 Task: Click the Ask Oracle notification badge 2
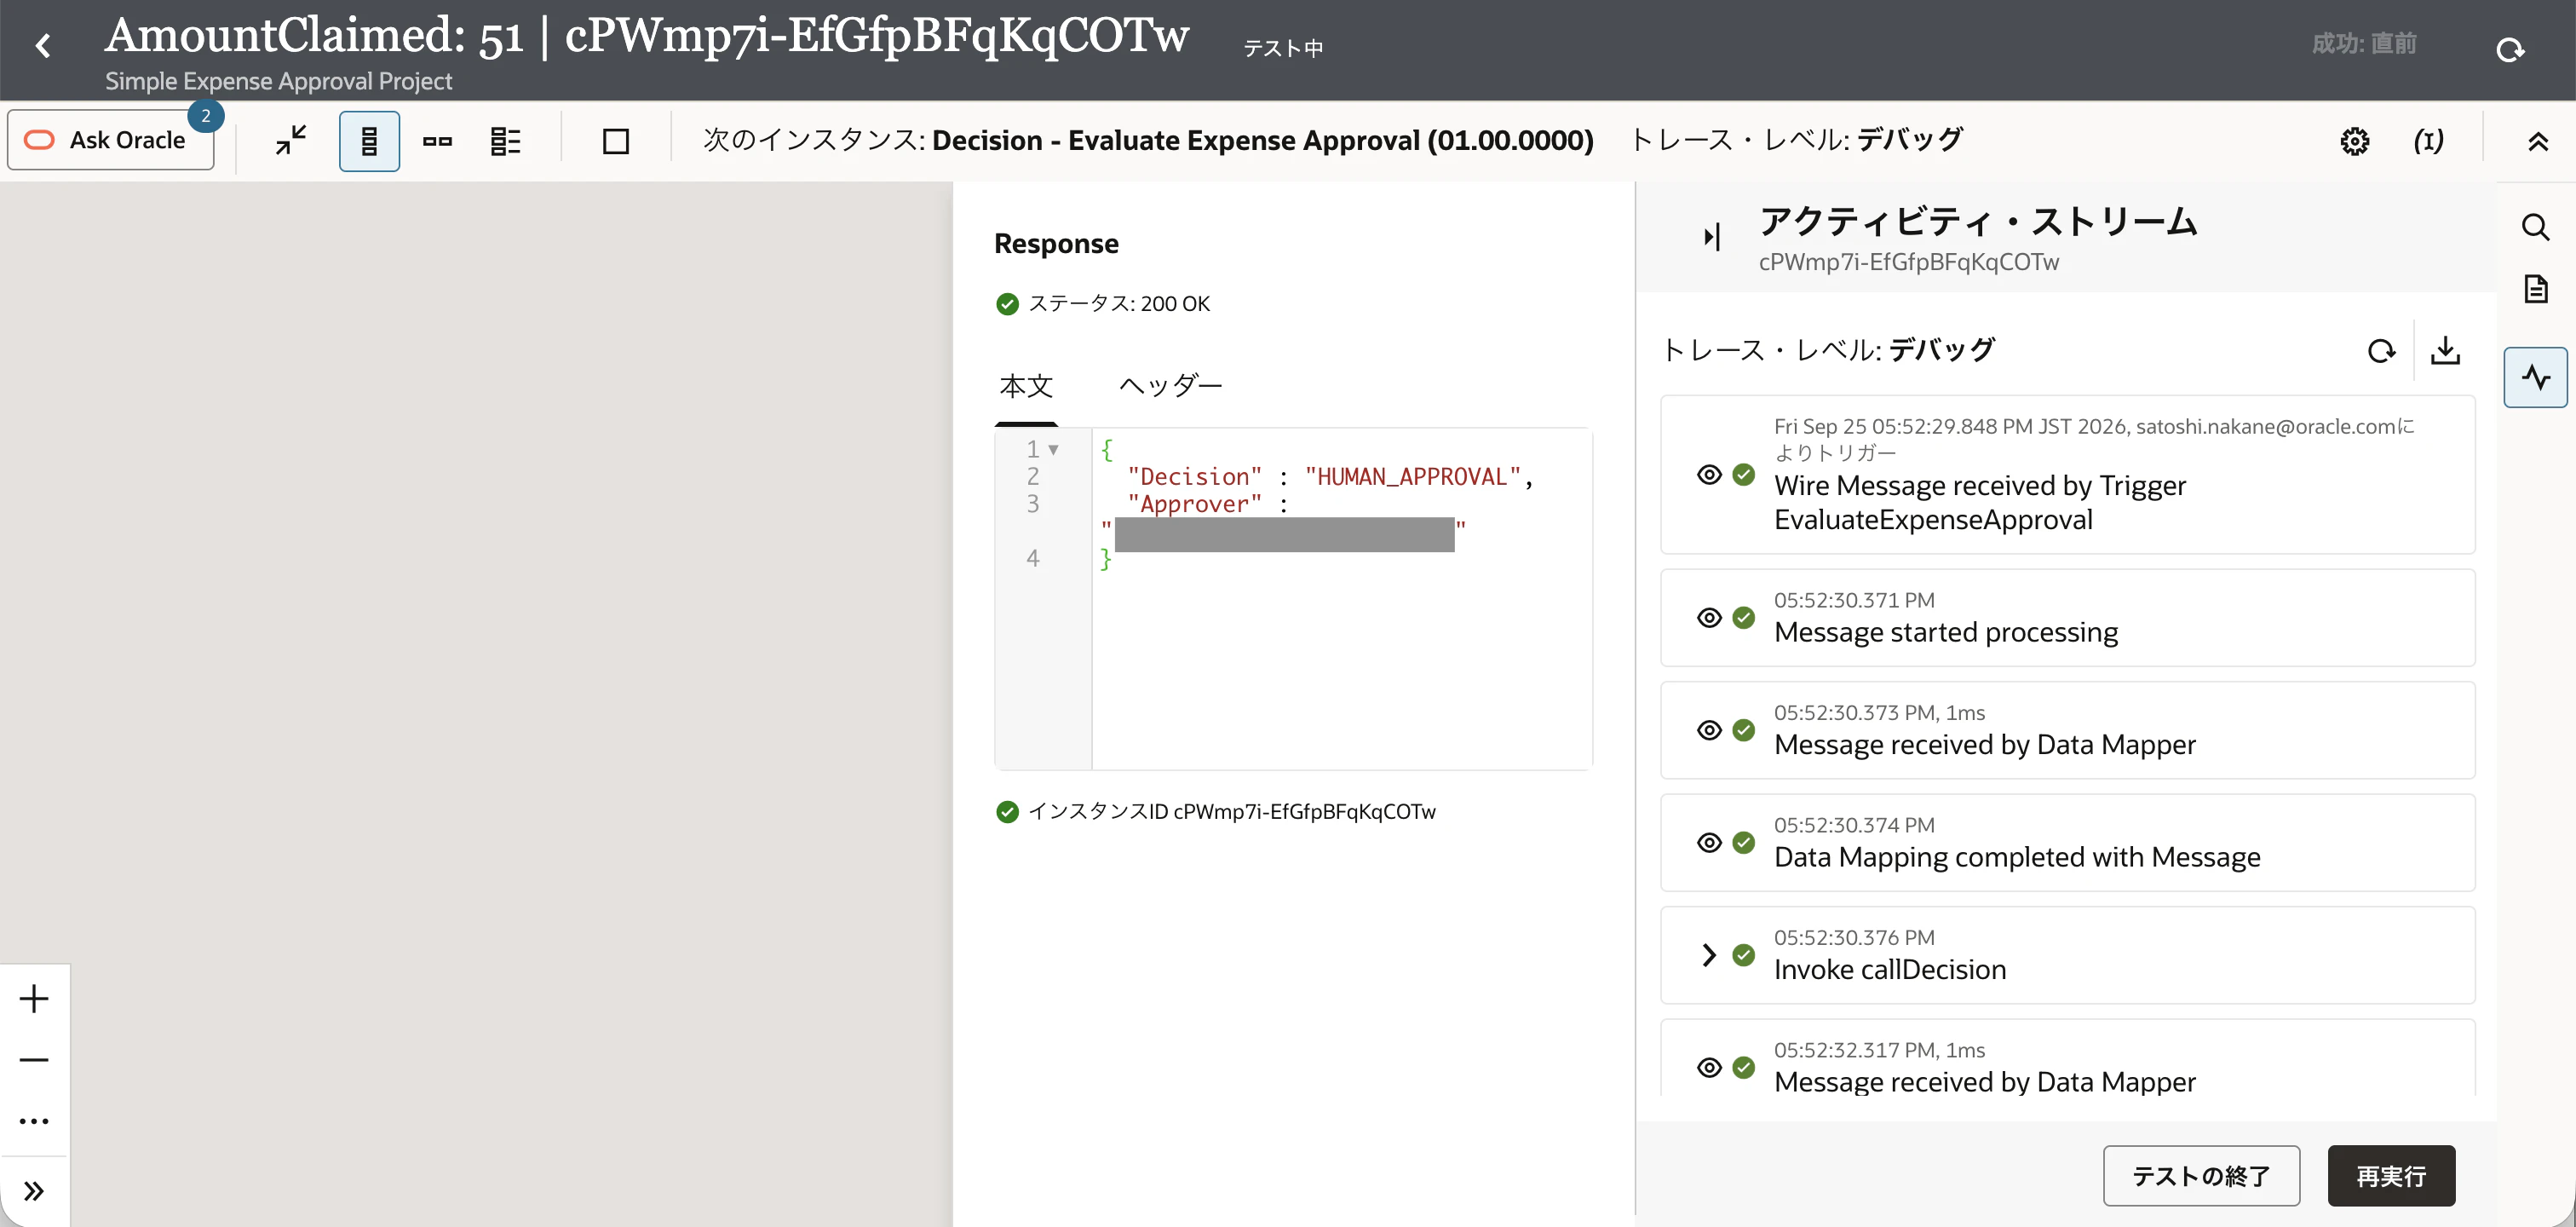pyautogui.click(x=206, y=116)
